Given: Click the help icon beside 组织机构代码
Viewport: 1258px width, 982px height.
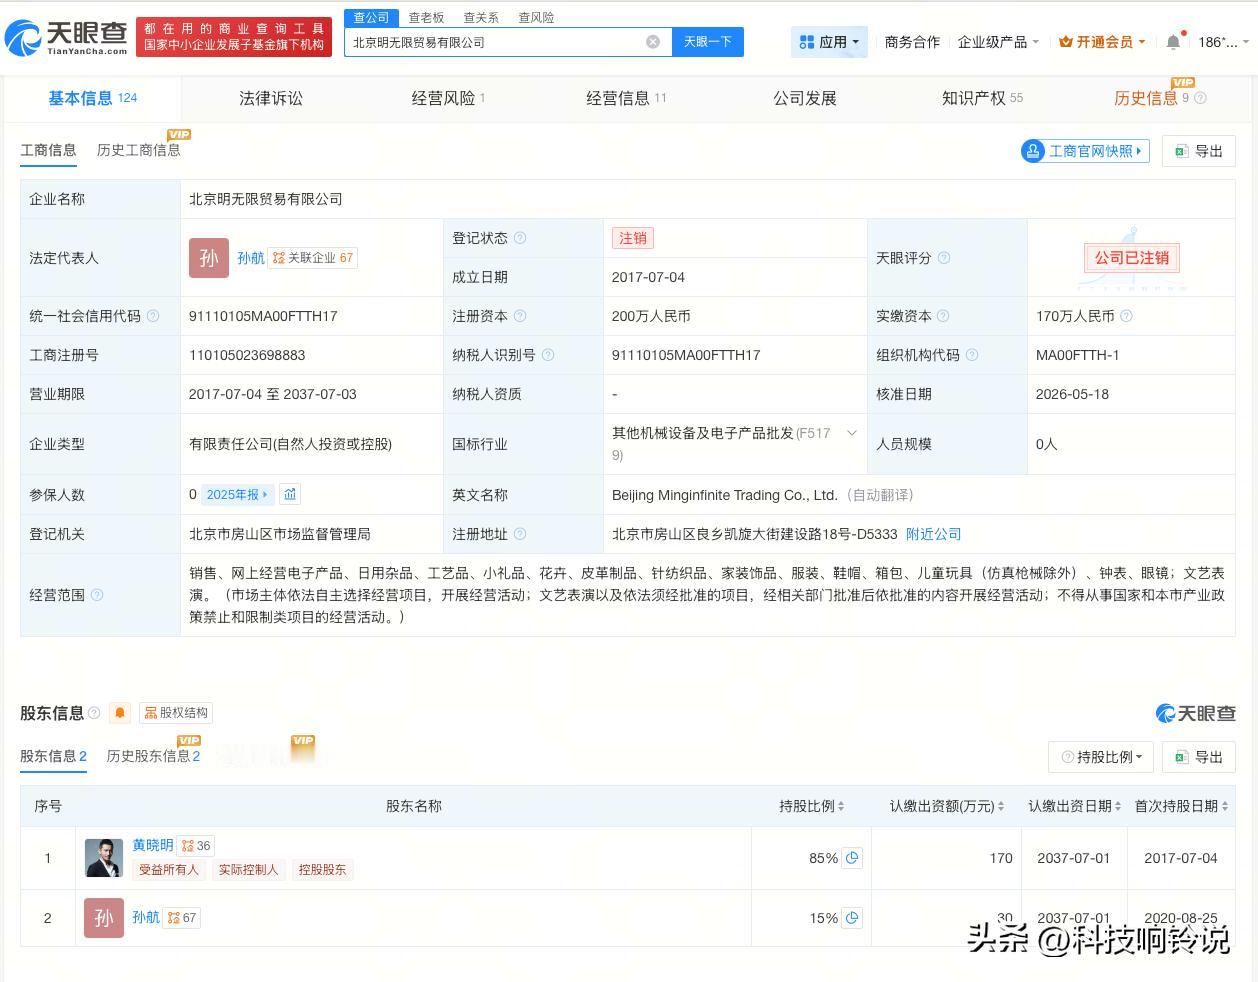Looking at the screenshot, I should point(972,355).
